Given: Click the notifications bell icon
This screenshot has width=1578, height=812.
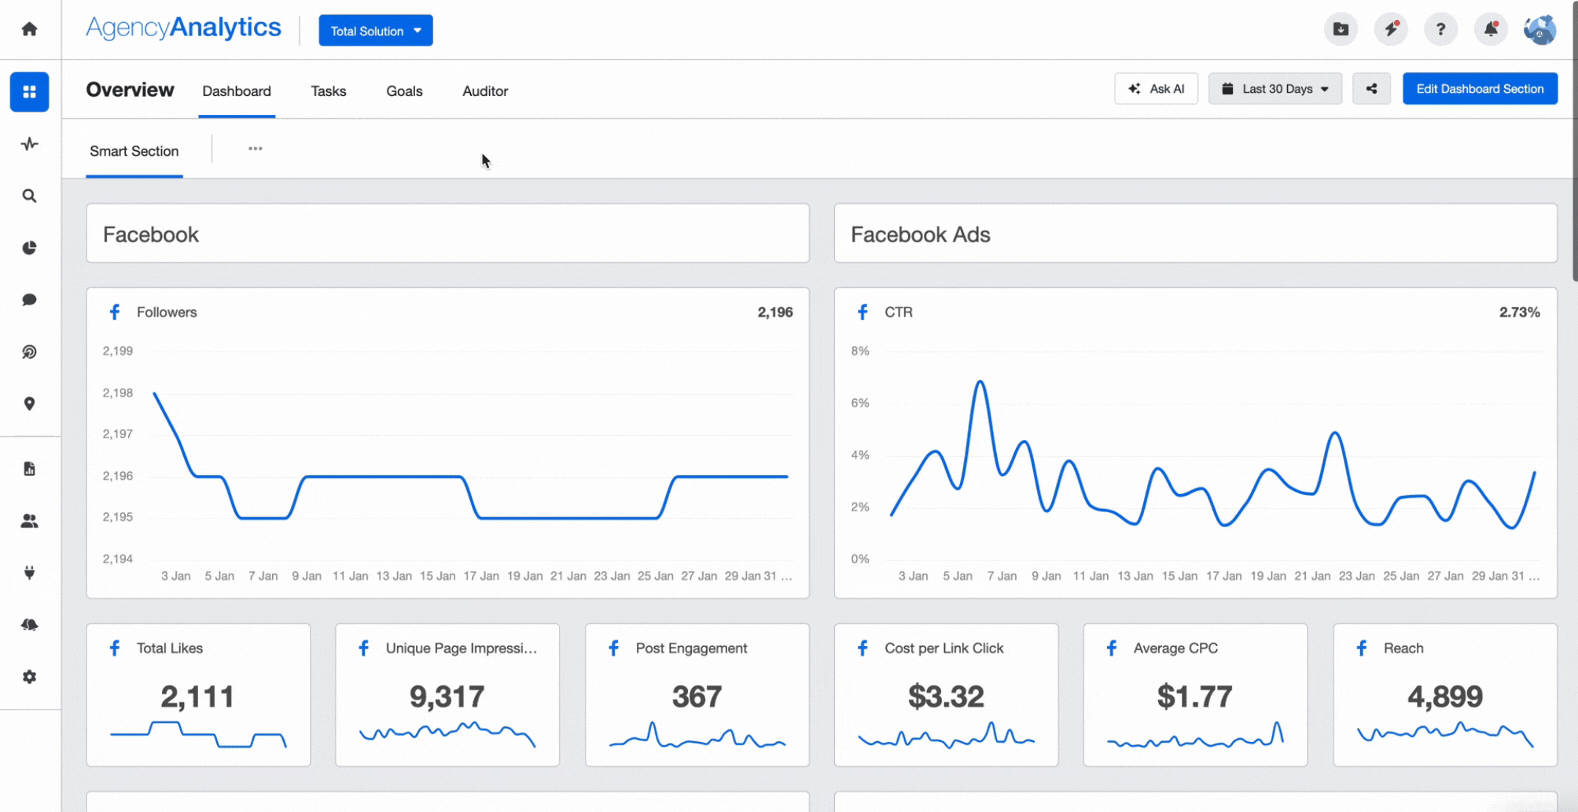Looking at the screenshot, I should 1490,29.
